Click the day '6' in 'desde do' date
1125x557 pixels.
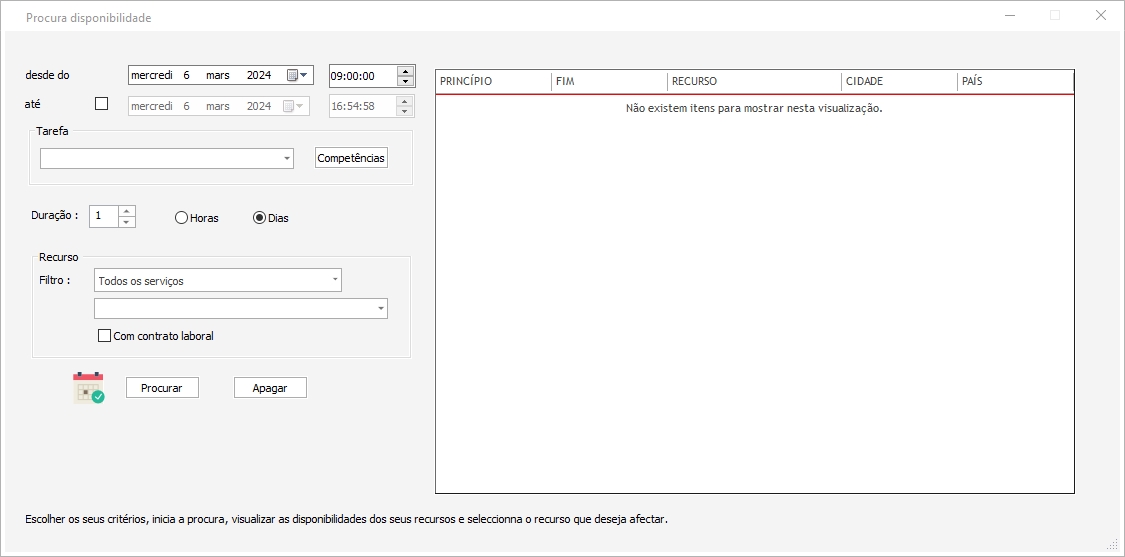[x=187, y=75]
